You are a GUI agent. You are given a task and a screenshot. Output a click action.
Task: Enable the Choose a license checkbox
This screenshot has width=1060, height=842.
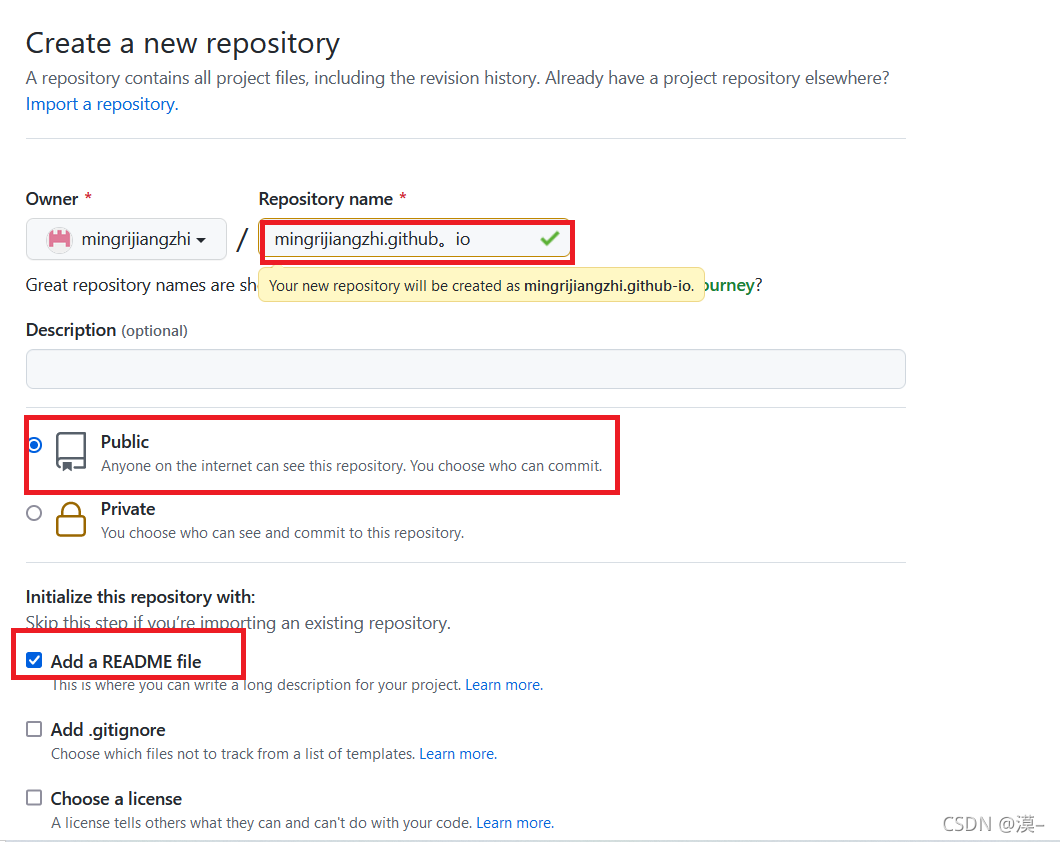tap(34, 798)
